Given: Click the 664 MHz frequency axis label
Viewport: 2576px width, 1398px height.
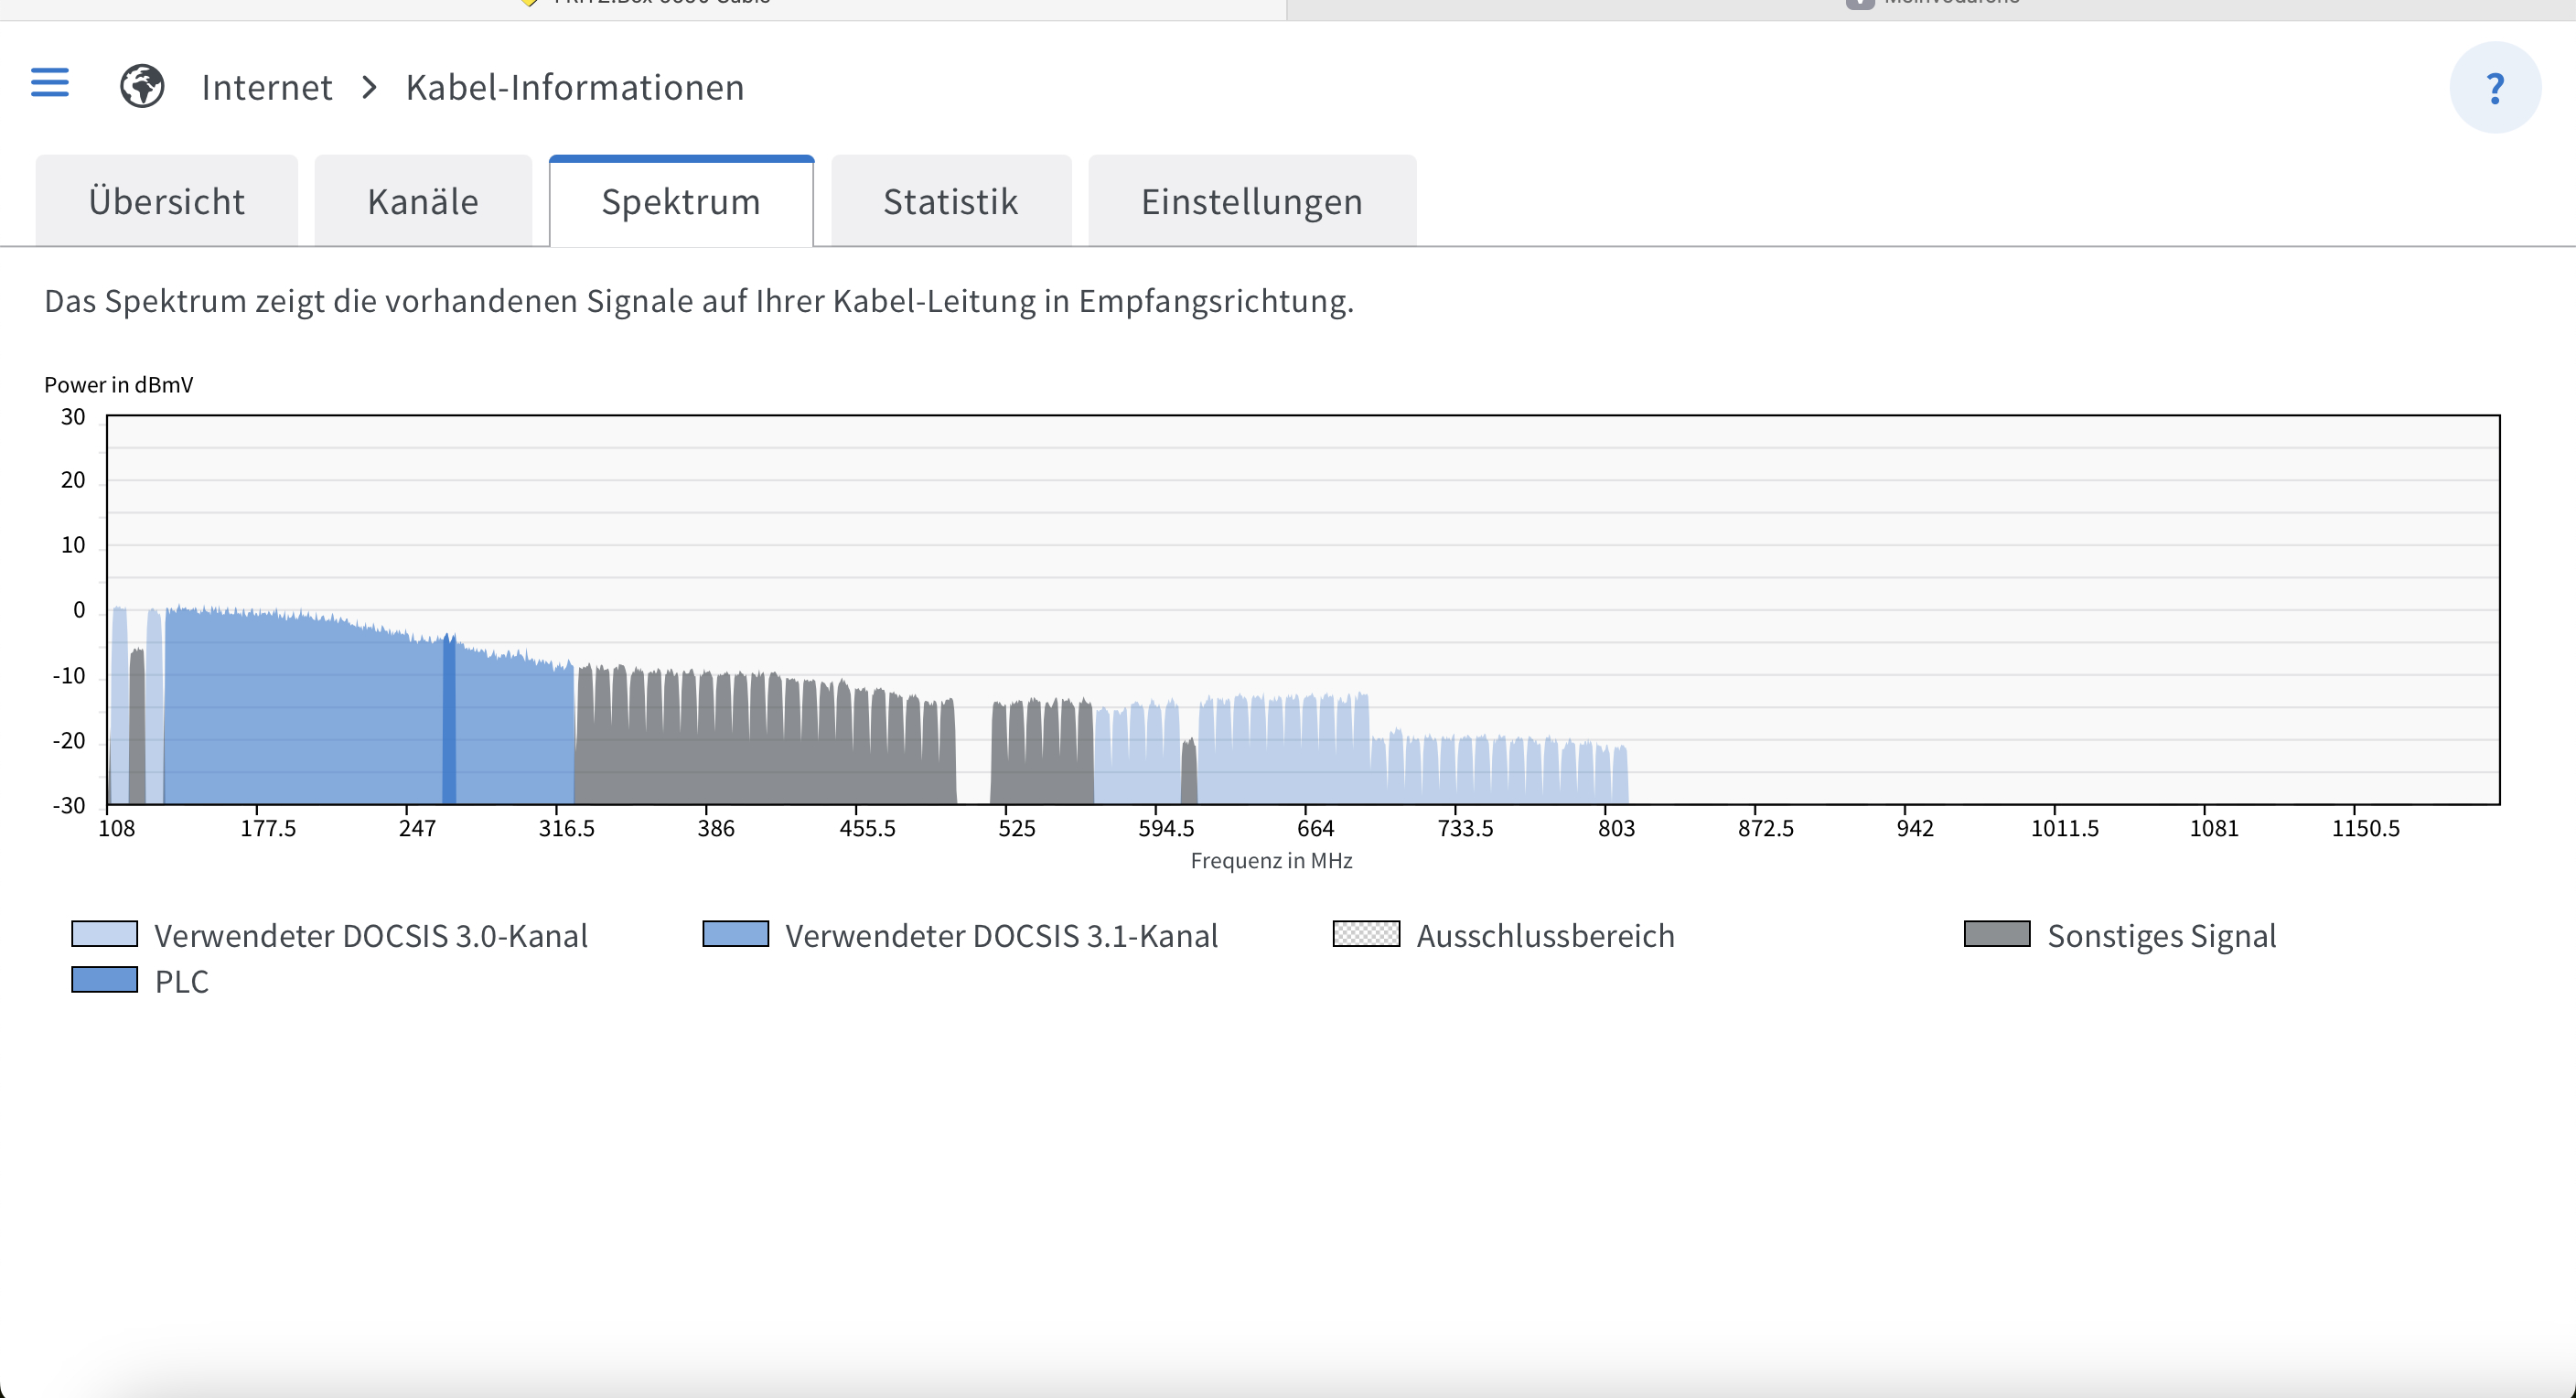Looking at the screenshot, I should tap(1315, 828).
